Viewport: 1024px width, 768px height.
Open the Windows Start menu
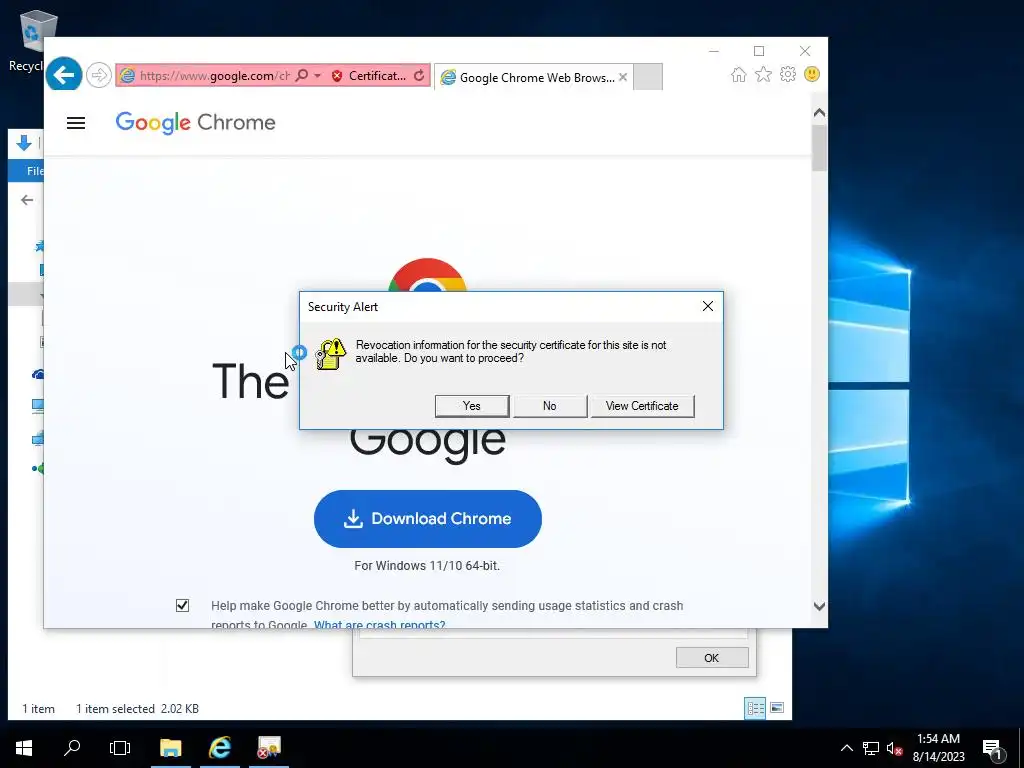(24, 748)
